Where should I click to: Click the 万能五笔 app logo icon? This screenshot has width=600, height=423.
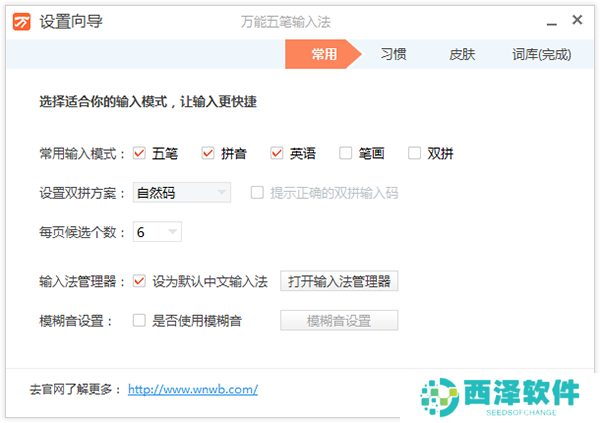[21, 21]
